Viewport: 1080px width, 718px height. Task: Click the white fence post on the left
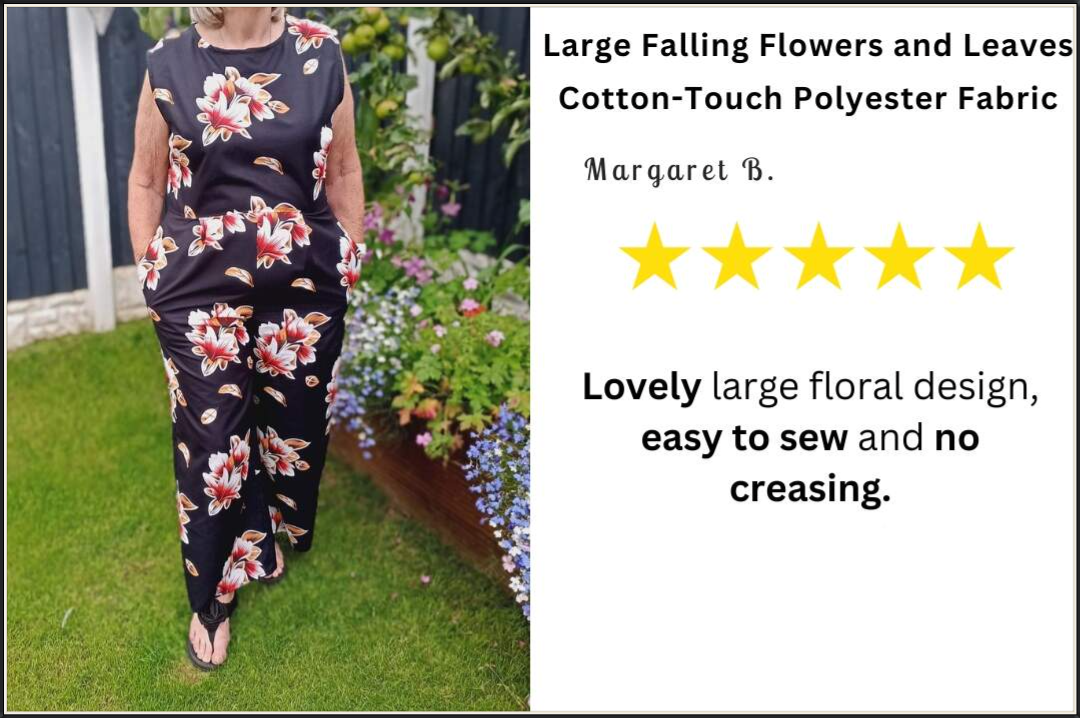pos(92,169)
